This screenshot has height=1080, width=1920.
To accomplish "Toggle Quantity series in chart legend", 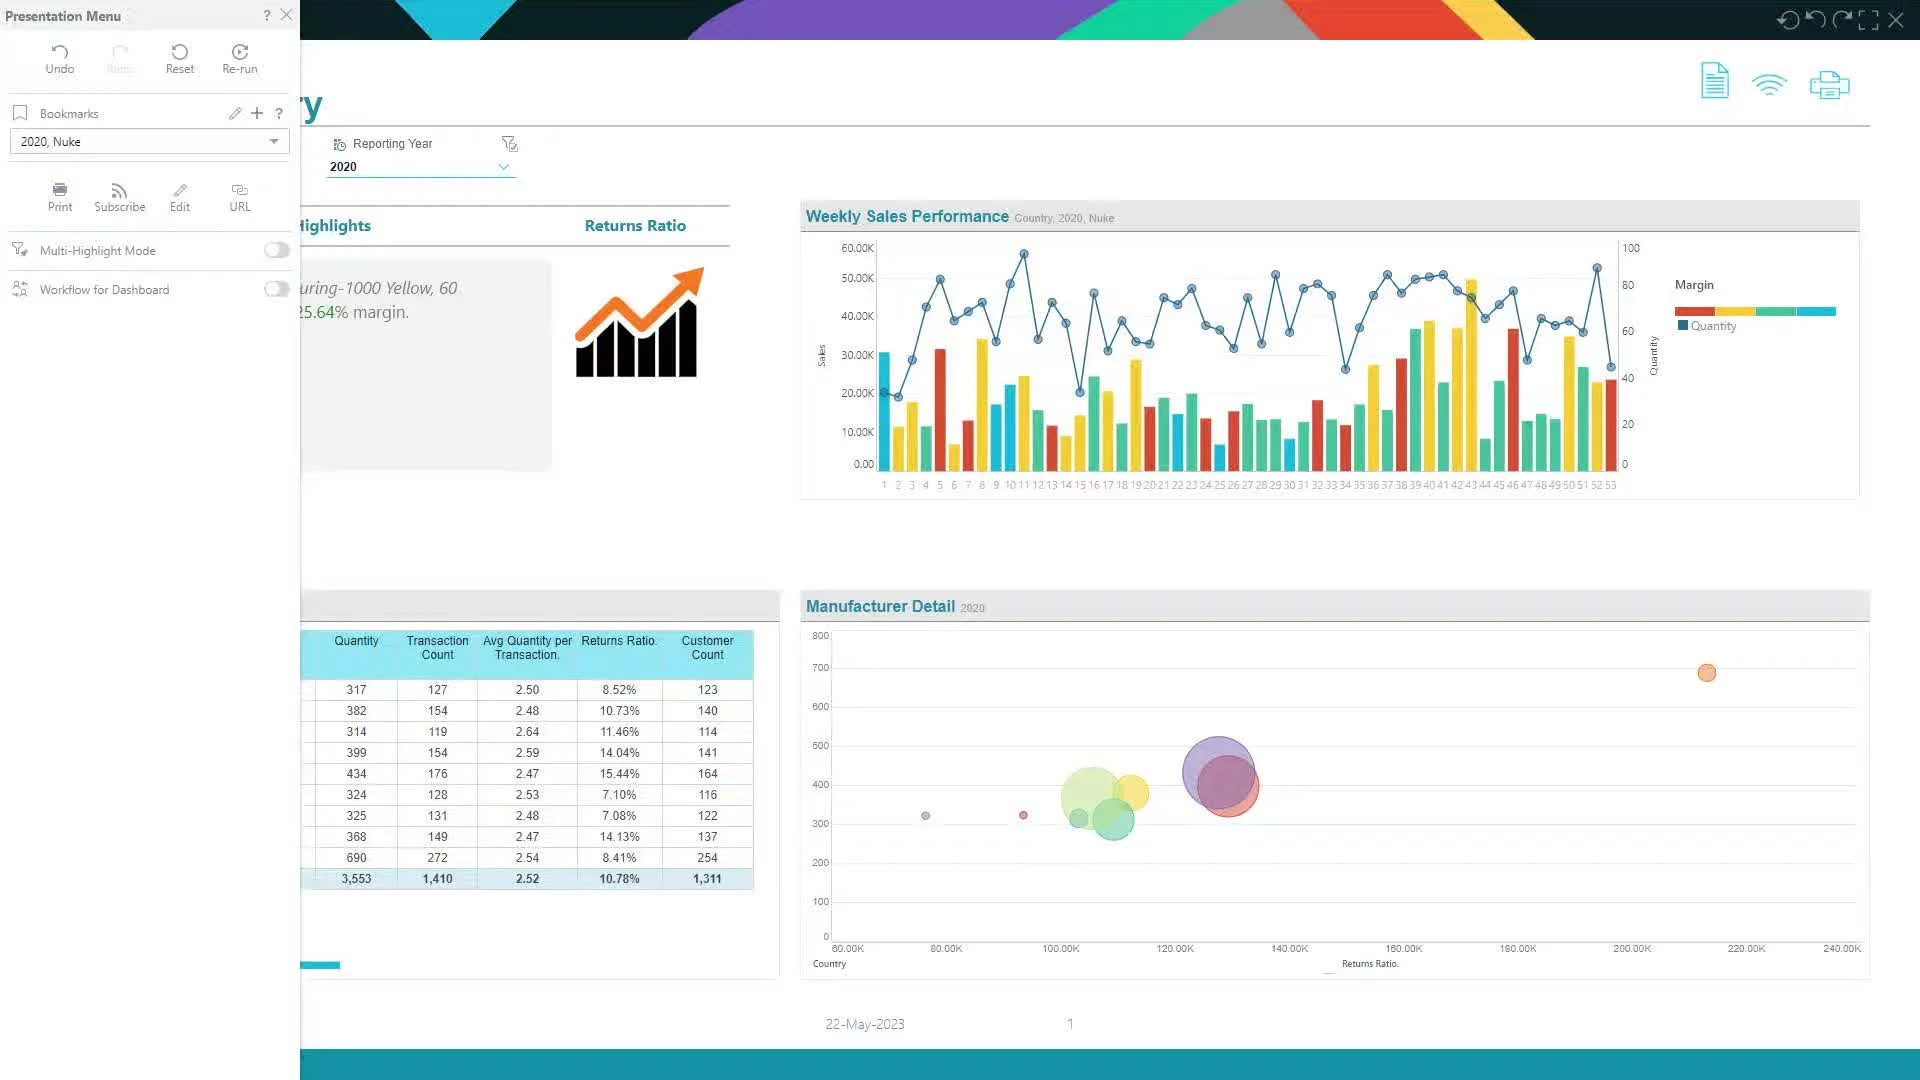I will pyautogui.click(x=1712, y=326).
